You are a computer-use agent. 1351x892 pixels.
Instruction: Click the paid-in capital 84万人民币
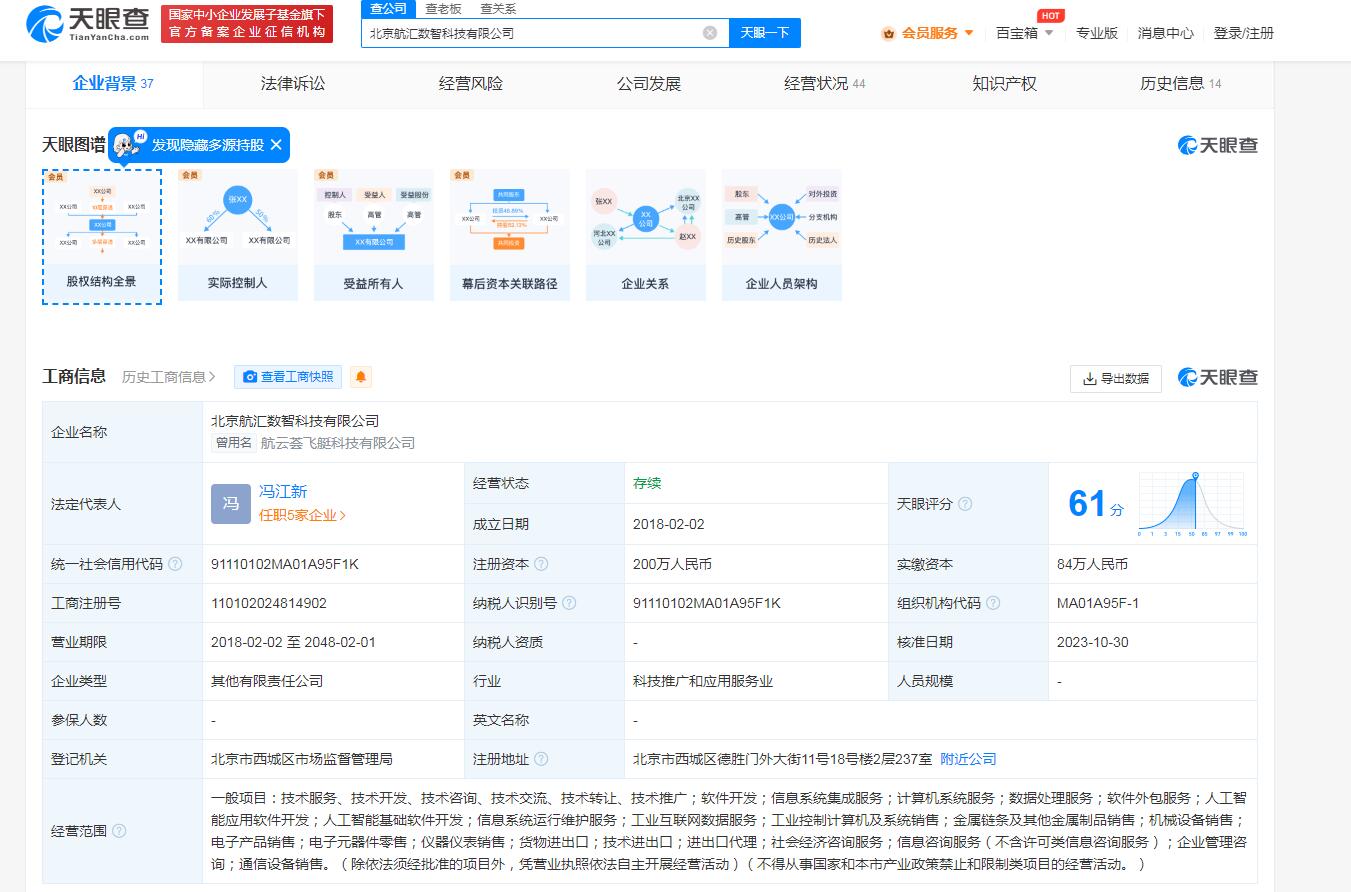tap(1092, 564)
